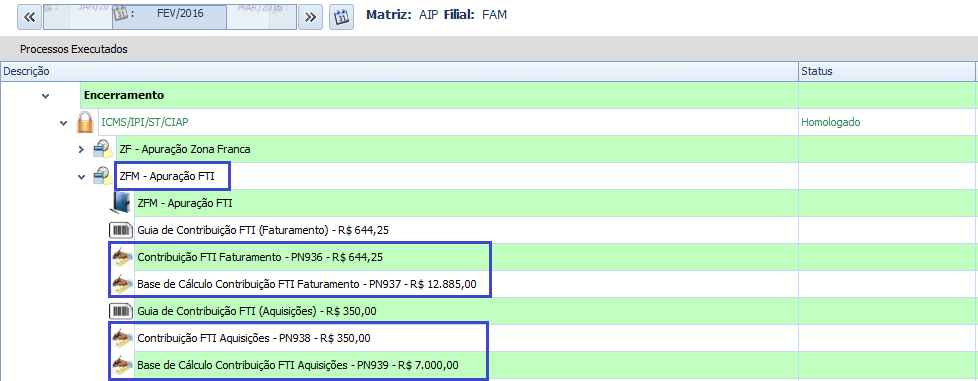The image size is (978, 381).
Task: Click the icon beside Base de Cálculo PN939
Action: [x=122, y=365]
